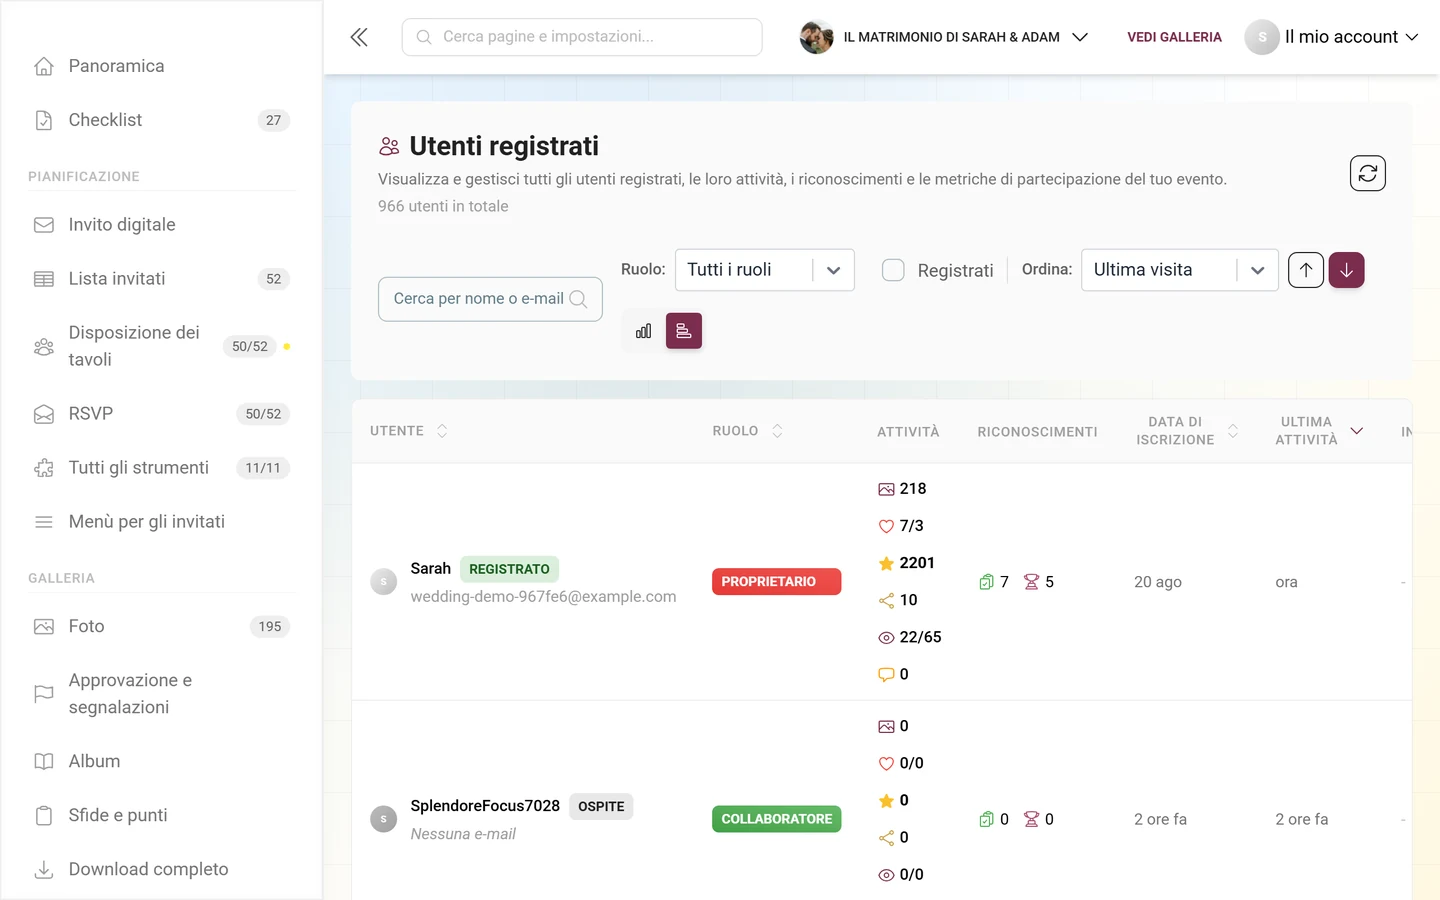This screenshot has width=1440, height=900.
Task: Collapse sidebar with double chevron icon
Action: tap(359, 37)
